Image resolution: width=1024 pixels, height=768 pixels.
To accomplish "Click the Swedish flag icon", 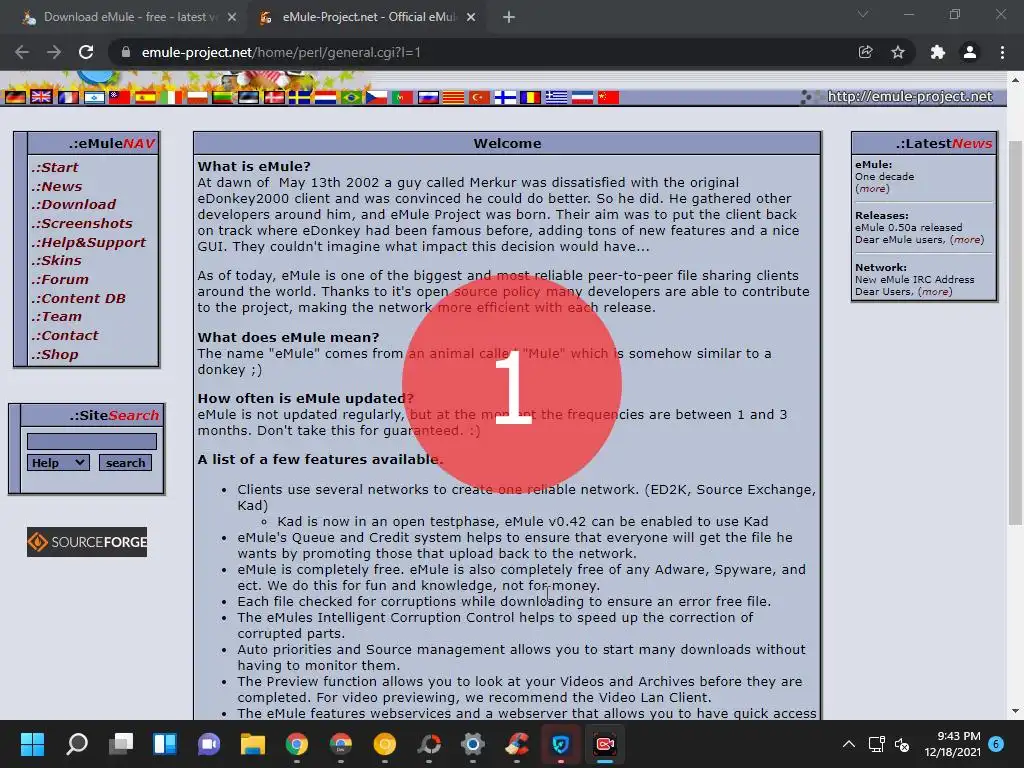I will coord(300,97).
